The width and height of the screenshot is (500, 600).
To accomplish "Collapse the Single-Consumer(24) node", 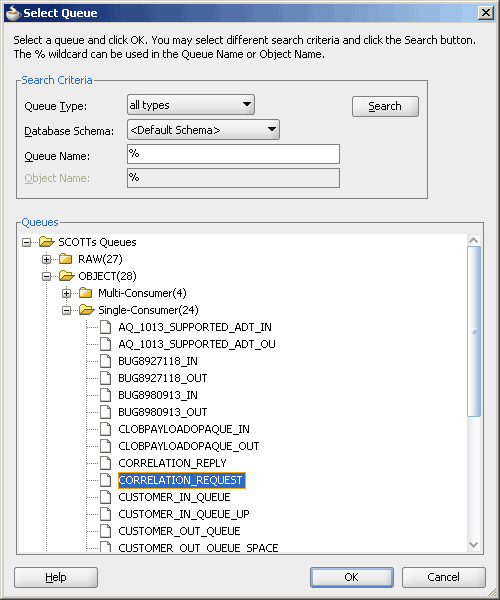I will [66, 310].
